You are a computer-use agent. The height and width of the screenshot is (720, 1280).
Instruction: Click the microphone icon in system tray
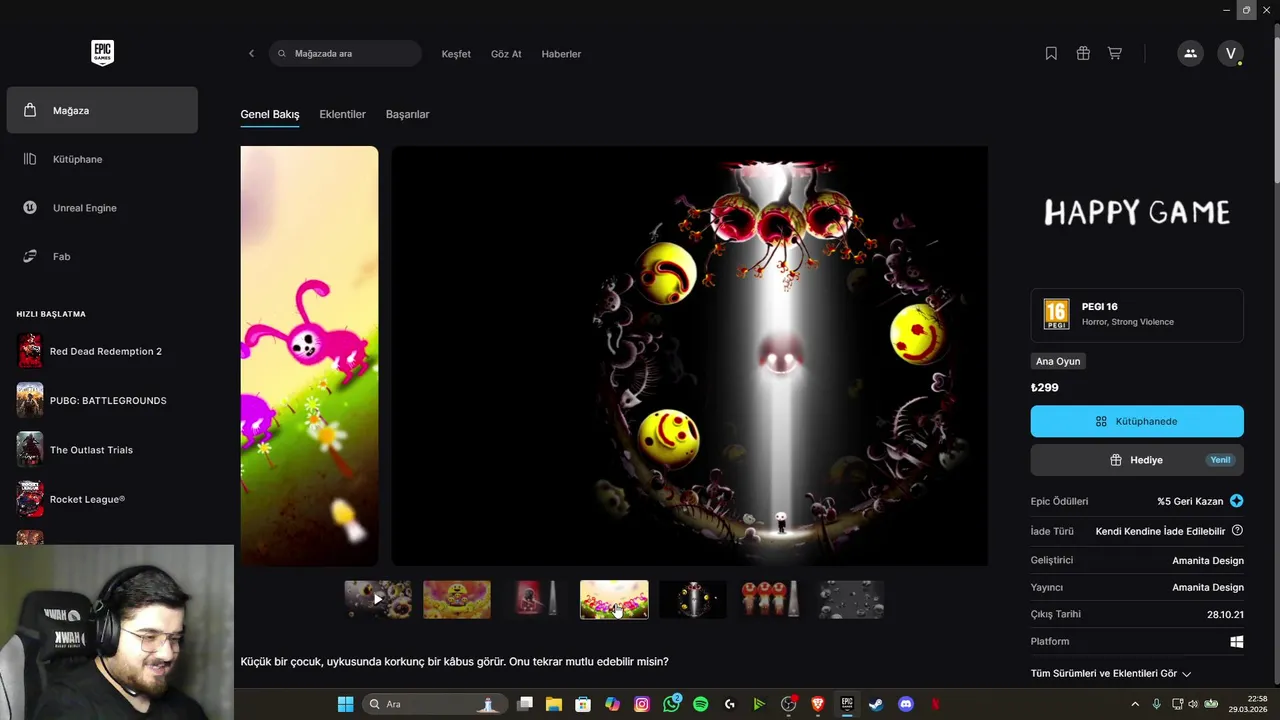pos(1157,704)
